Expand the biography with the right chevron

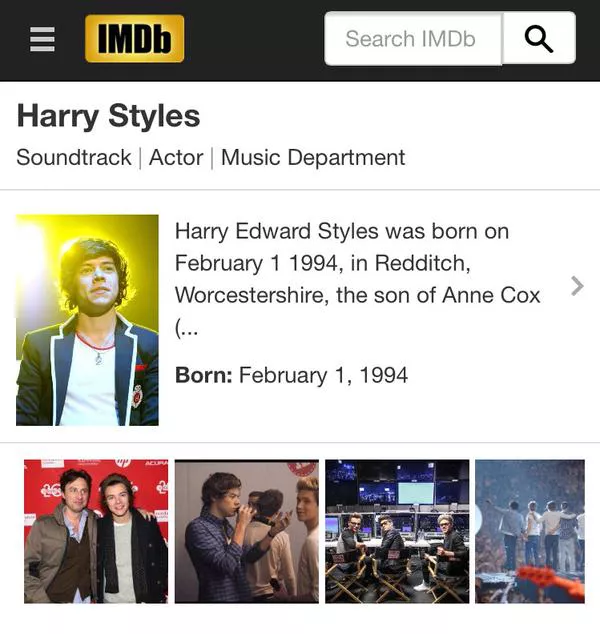577,286
